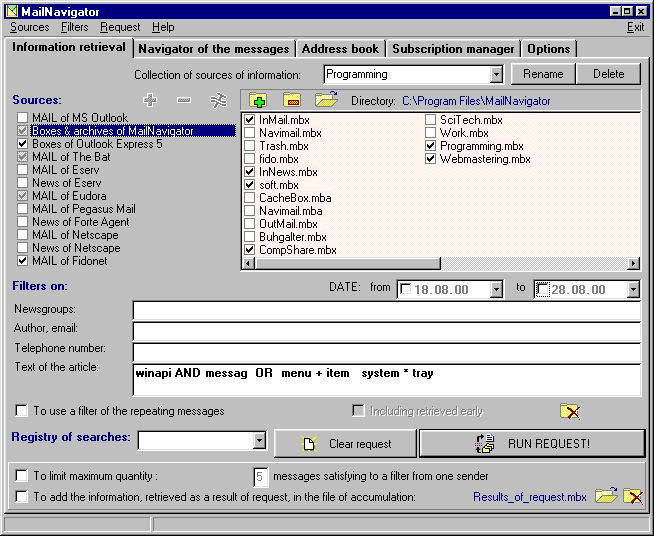Expand the Programming collection dropdown
Screen dimensions: 654x536
click(496, 74)
